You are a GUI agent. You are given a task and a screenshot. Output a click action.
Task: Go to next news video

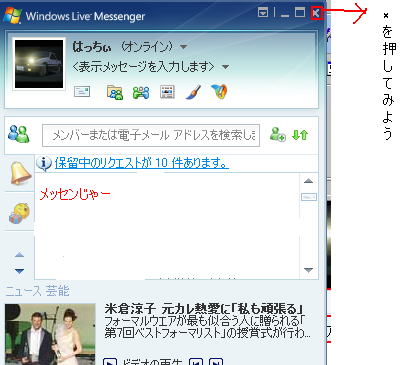coord(216,362)
